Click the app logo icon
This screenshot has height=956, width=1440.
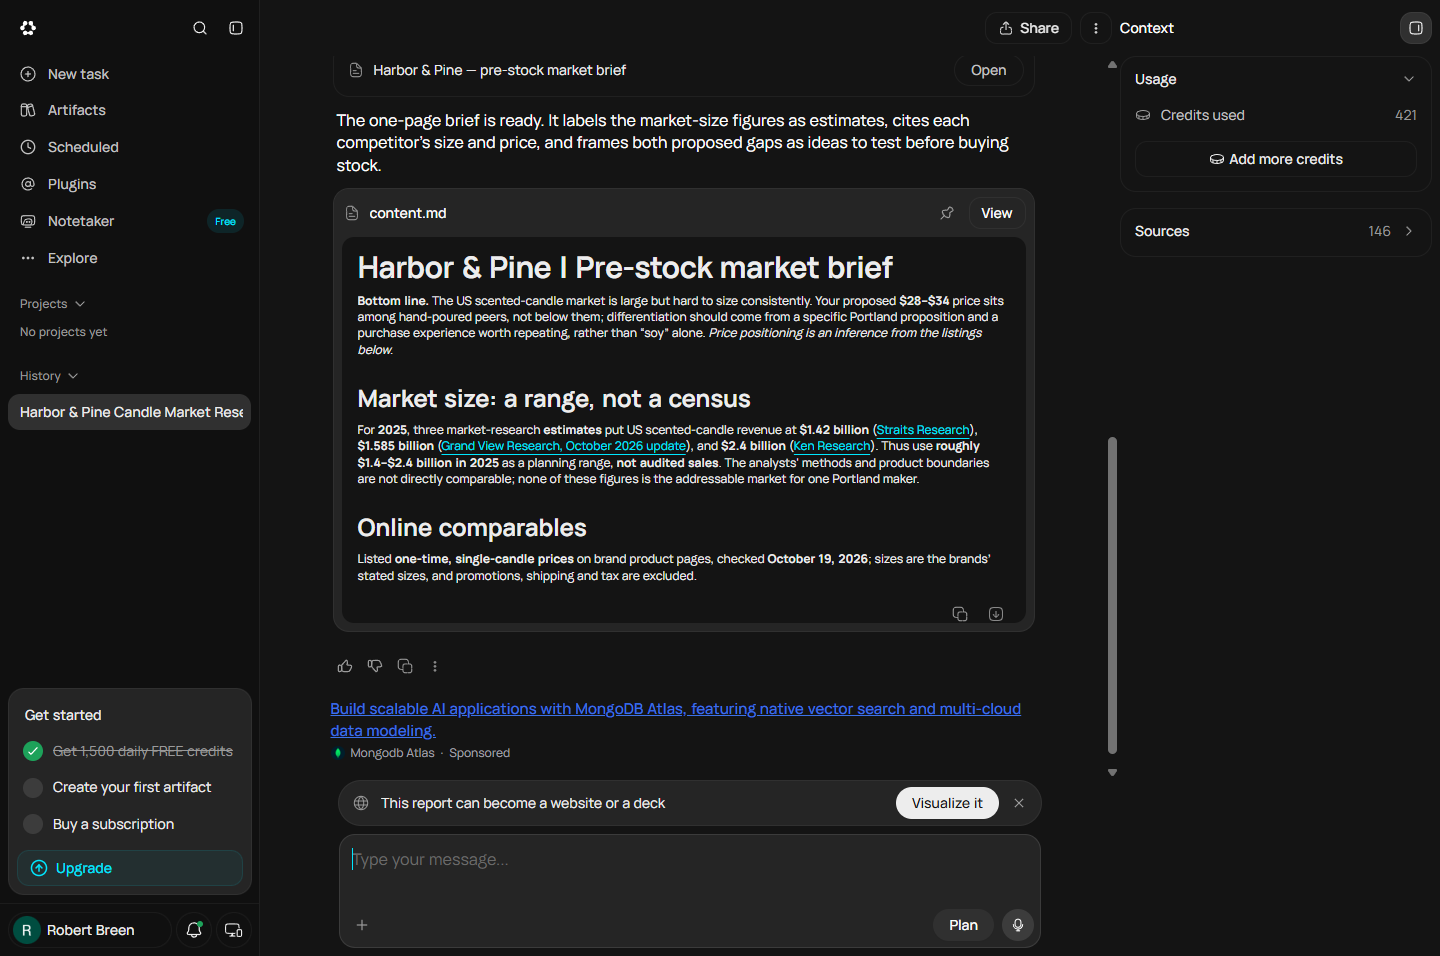pyautogui.click(x=28, y=28)
